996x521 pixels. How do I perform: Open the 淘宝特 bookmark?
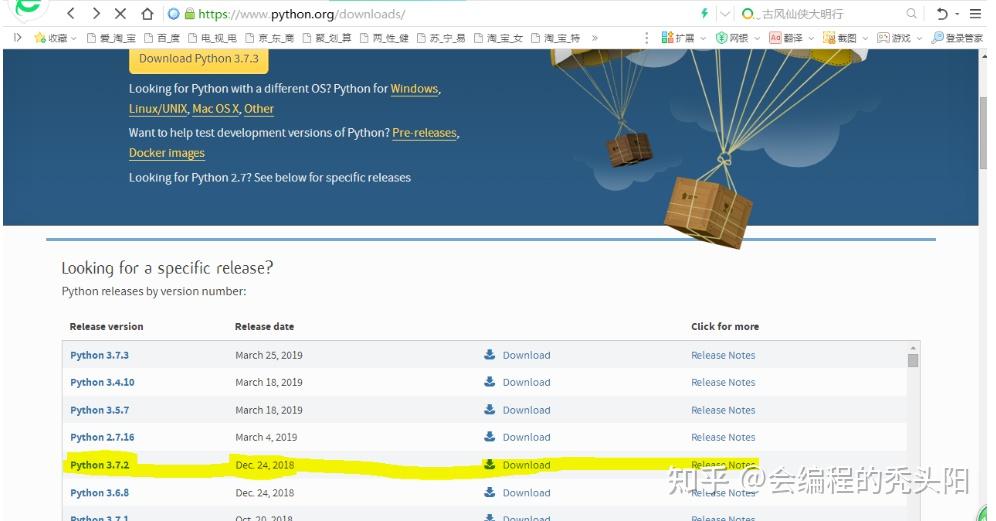(555, 38)
